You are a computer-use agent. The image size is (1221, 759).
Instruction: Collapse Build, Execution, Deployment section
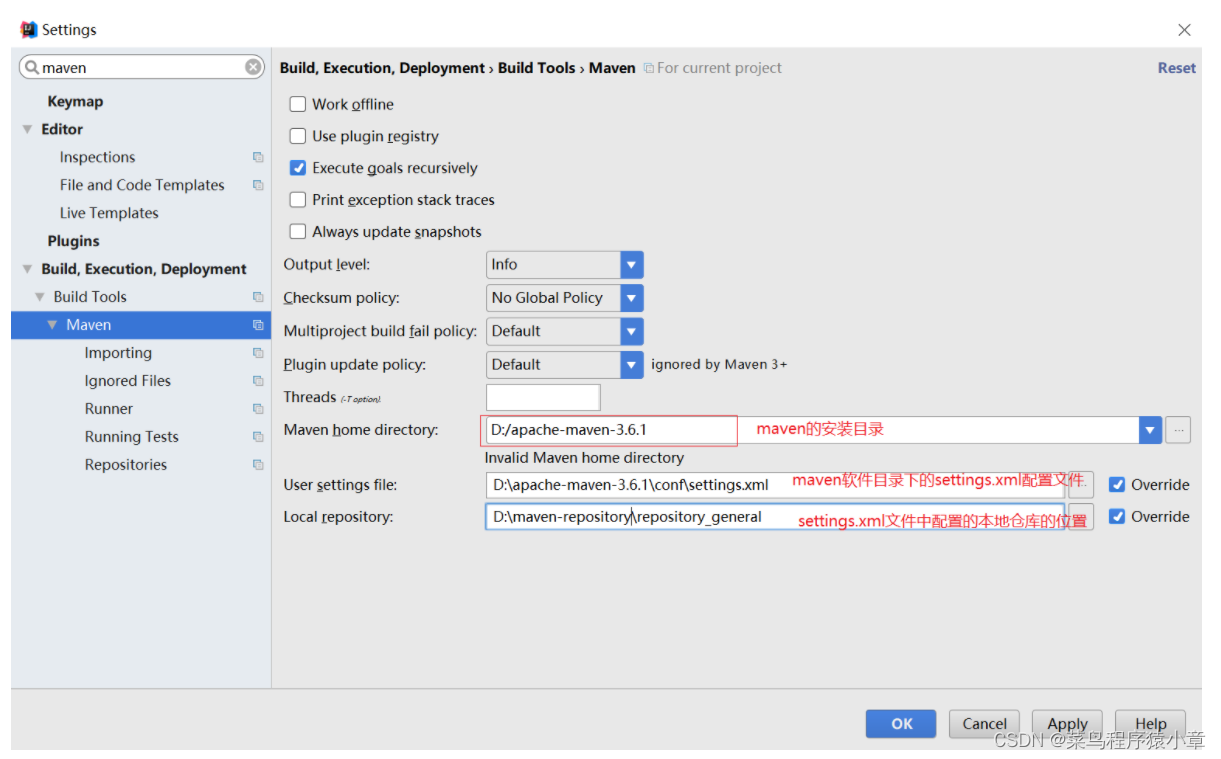click(x=28, y=269)
